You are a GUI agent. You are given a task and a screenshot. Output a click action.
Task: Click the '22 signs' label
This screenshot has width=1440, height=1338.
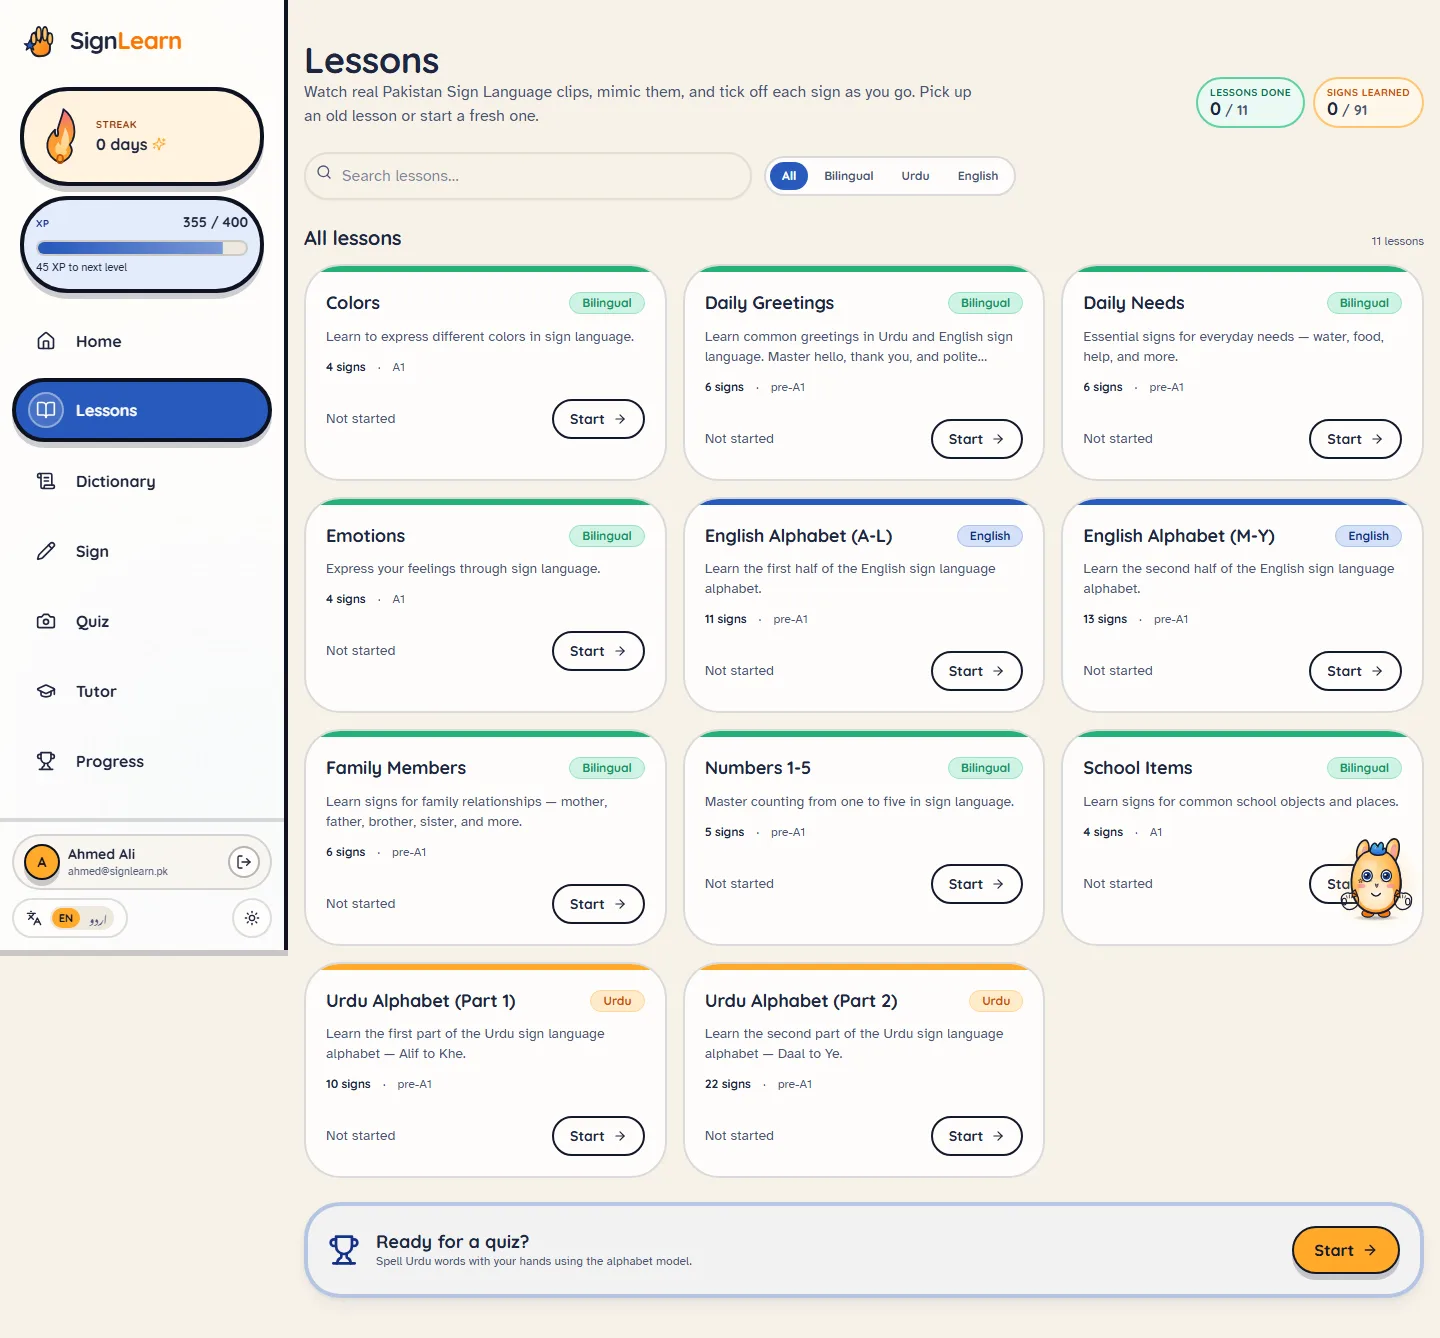tap(728, 1084)
